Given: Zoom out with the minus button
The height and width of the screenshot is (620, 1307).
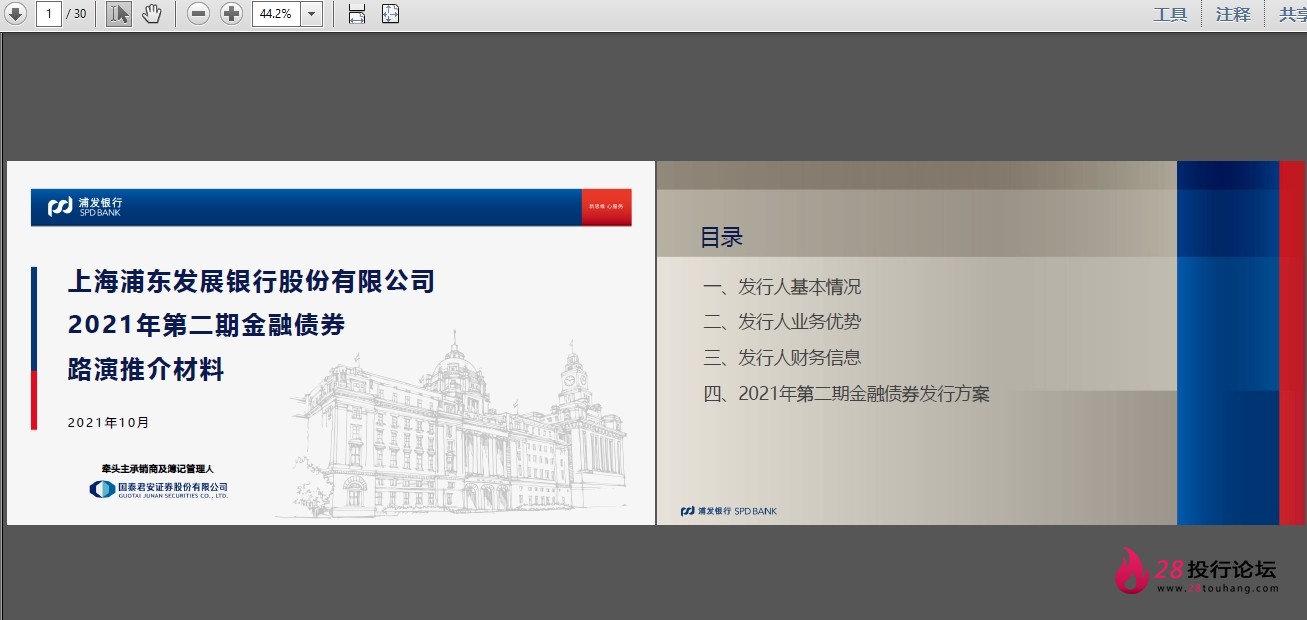Looking at the screenshot, I should pyautogui.click(x=198, y=13).
